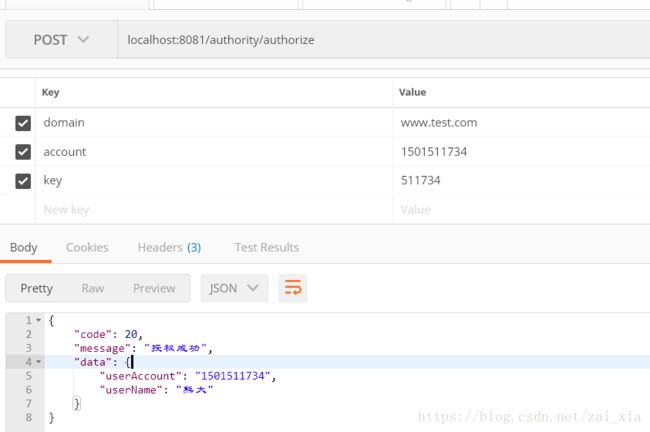The image size is (650, 432).
Task: Open the Headers (3) tab
Action: tap(169, 248)
